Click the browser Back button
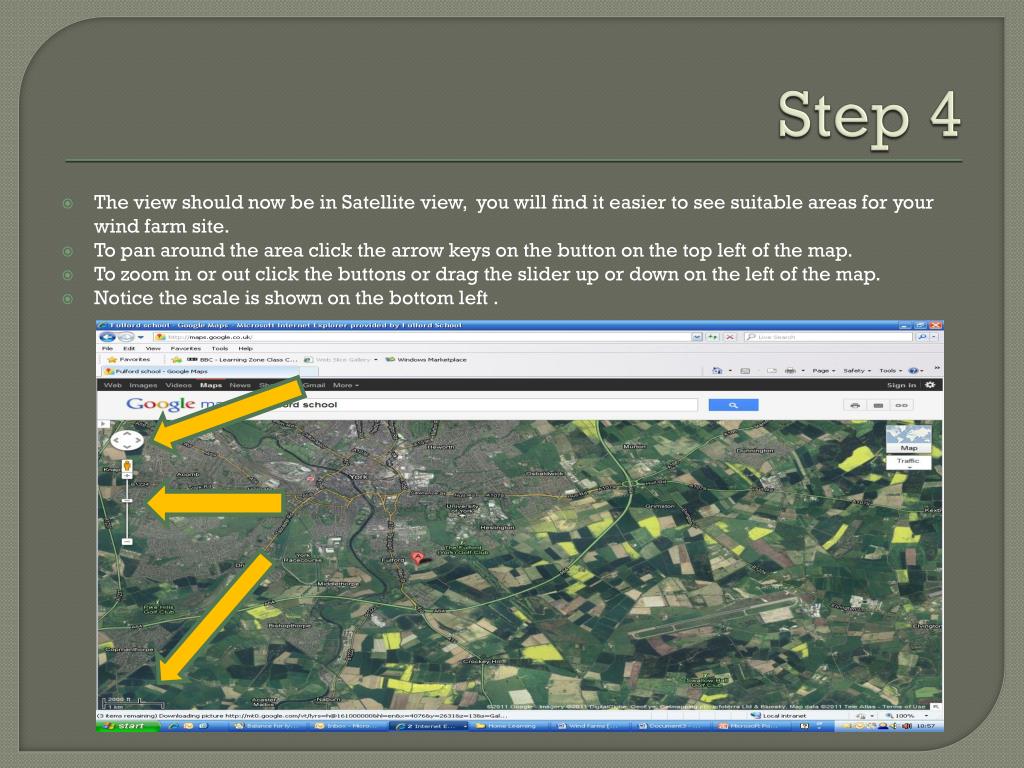 [x=108, y=337]
